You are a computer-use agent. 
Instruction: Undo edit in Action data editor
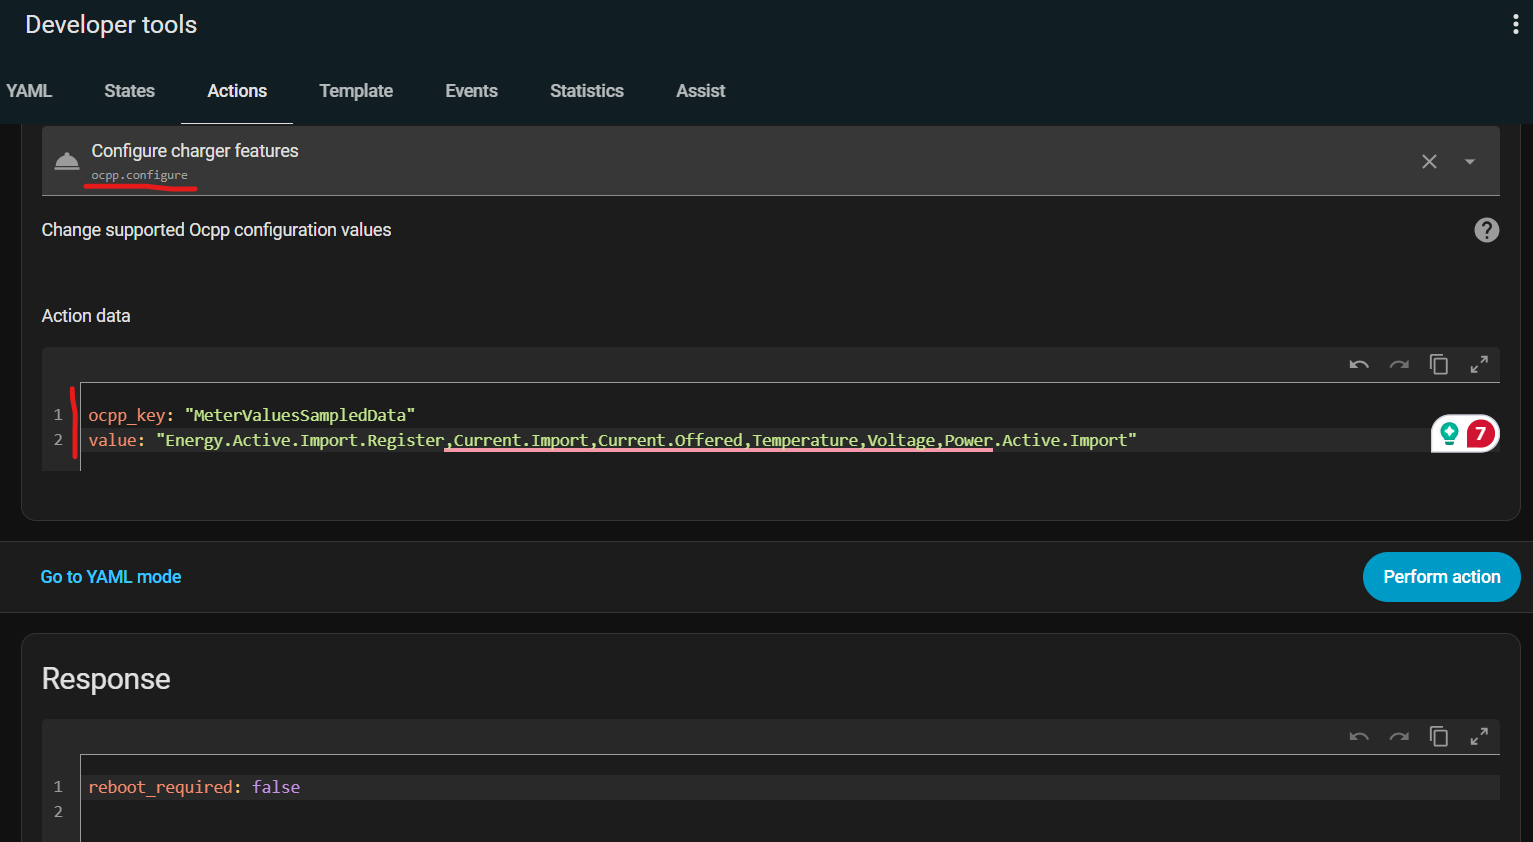tap(1358, 365)
